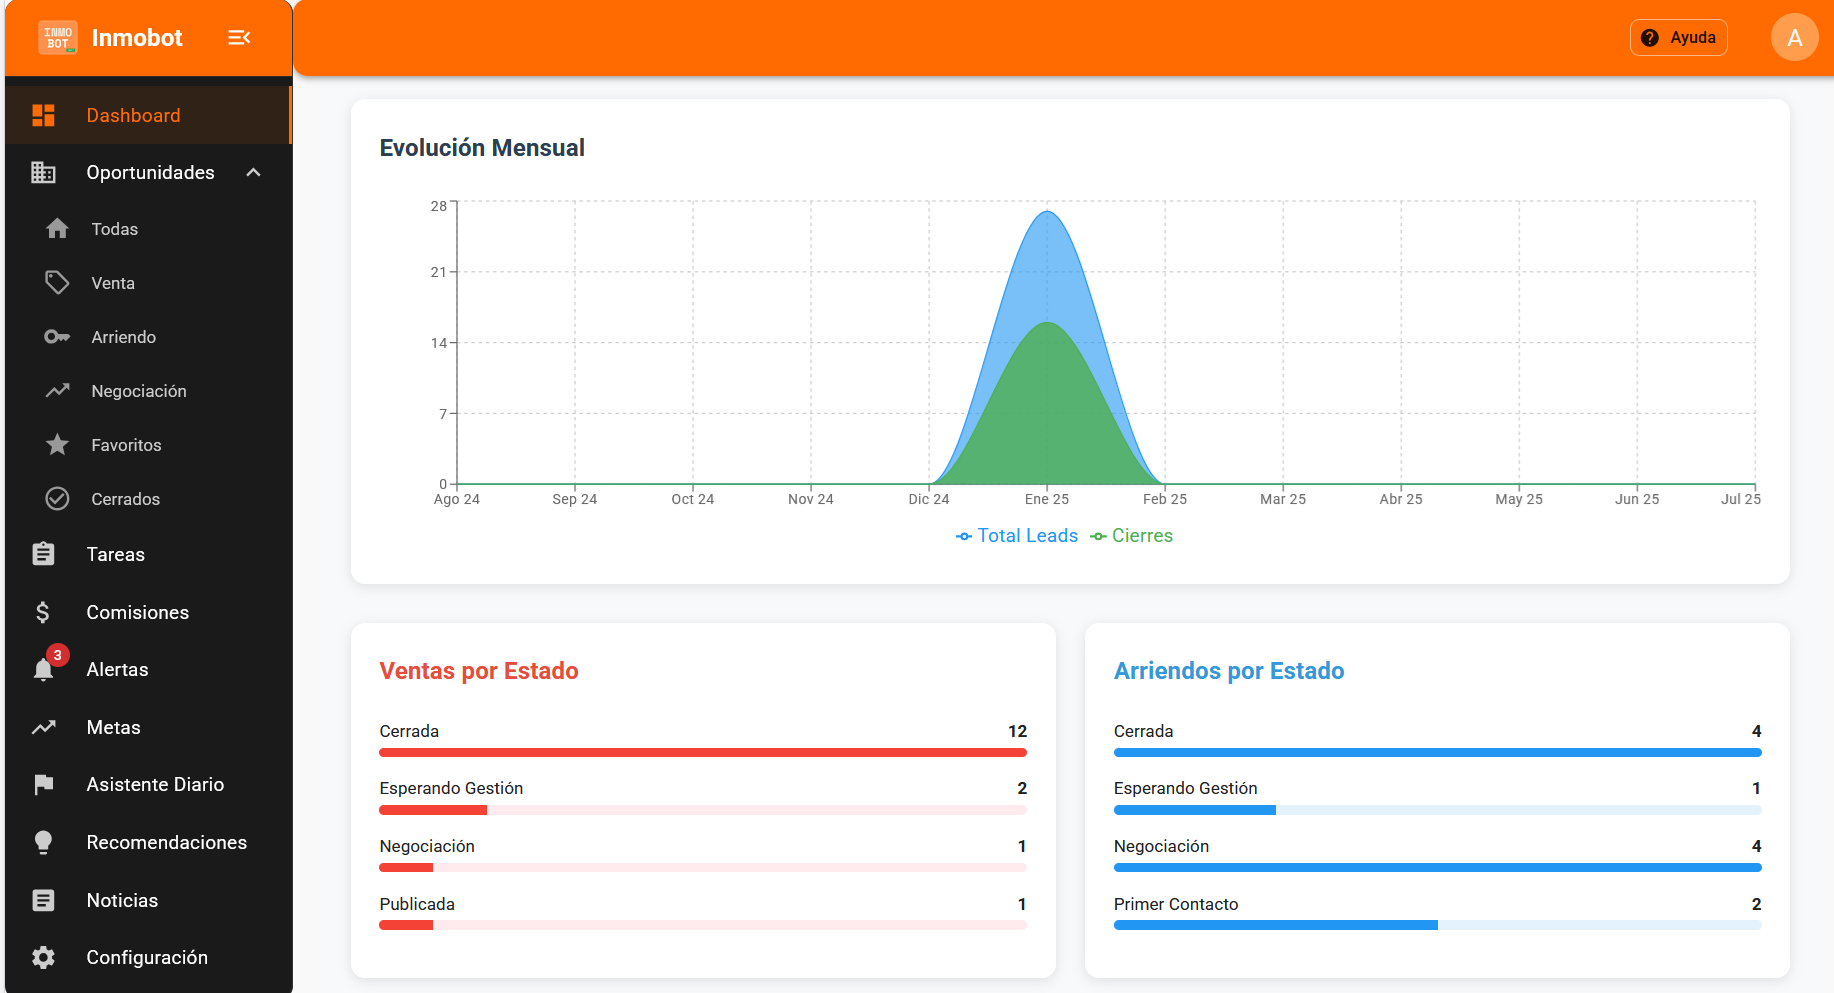Open Todas opportunities
The width and height of the screenshot is (1834, 993).
point(148,229)
